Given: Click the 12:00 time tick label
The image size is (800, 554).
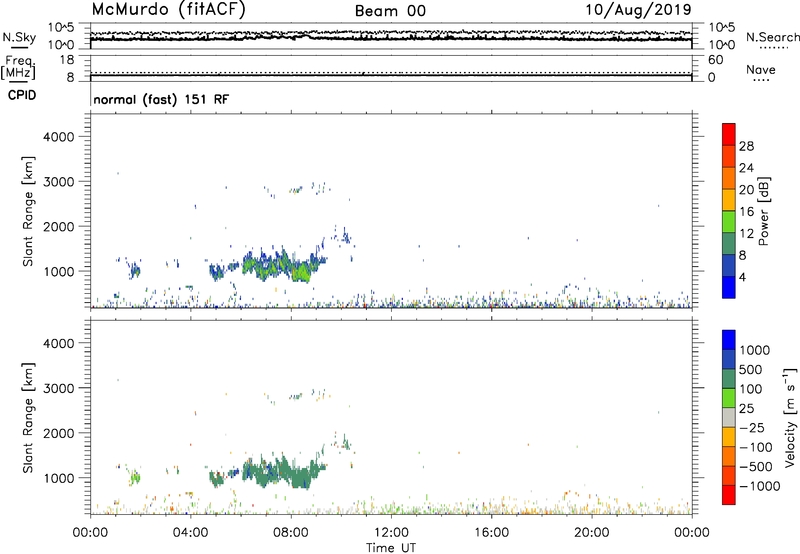Looking at the screenshot, I should click(391, 533).
